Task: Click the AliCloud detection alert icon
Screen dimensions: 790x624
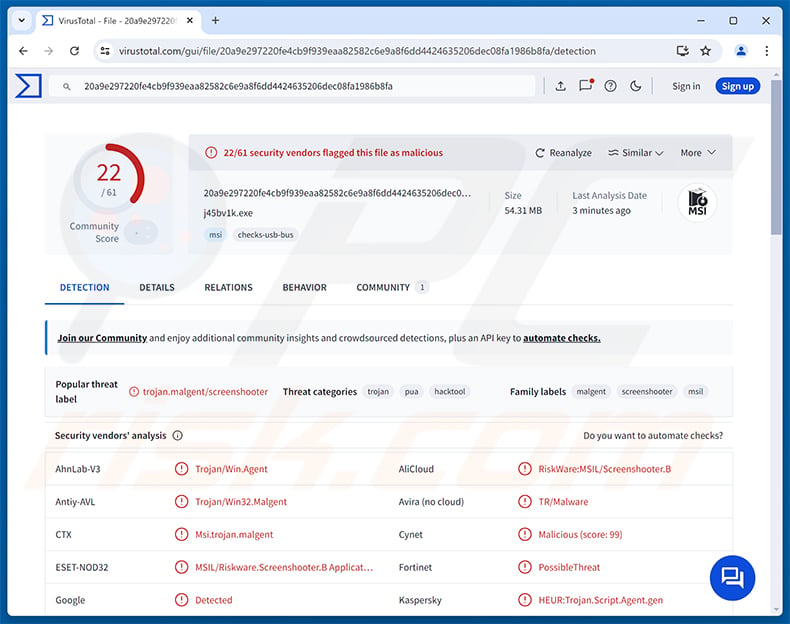Action: click(x=525, y=469)
